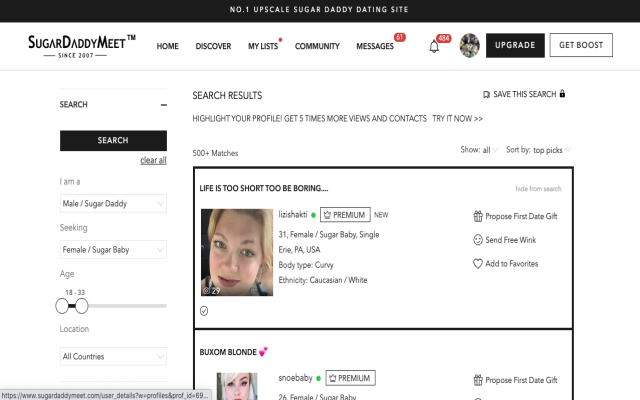Click the TRY IT NOW >> link
The image size is (640, 400).
point(457,119)
